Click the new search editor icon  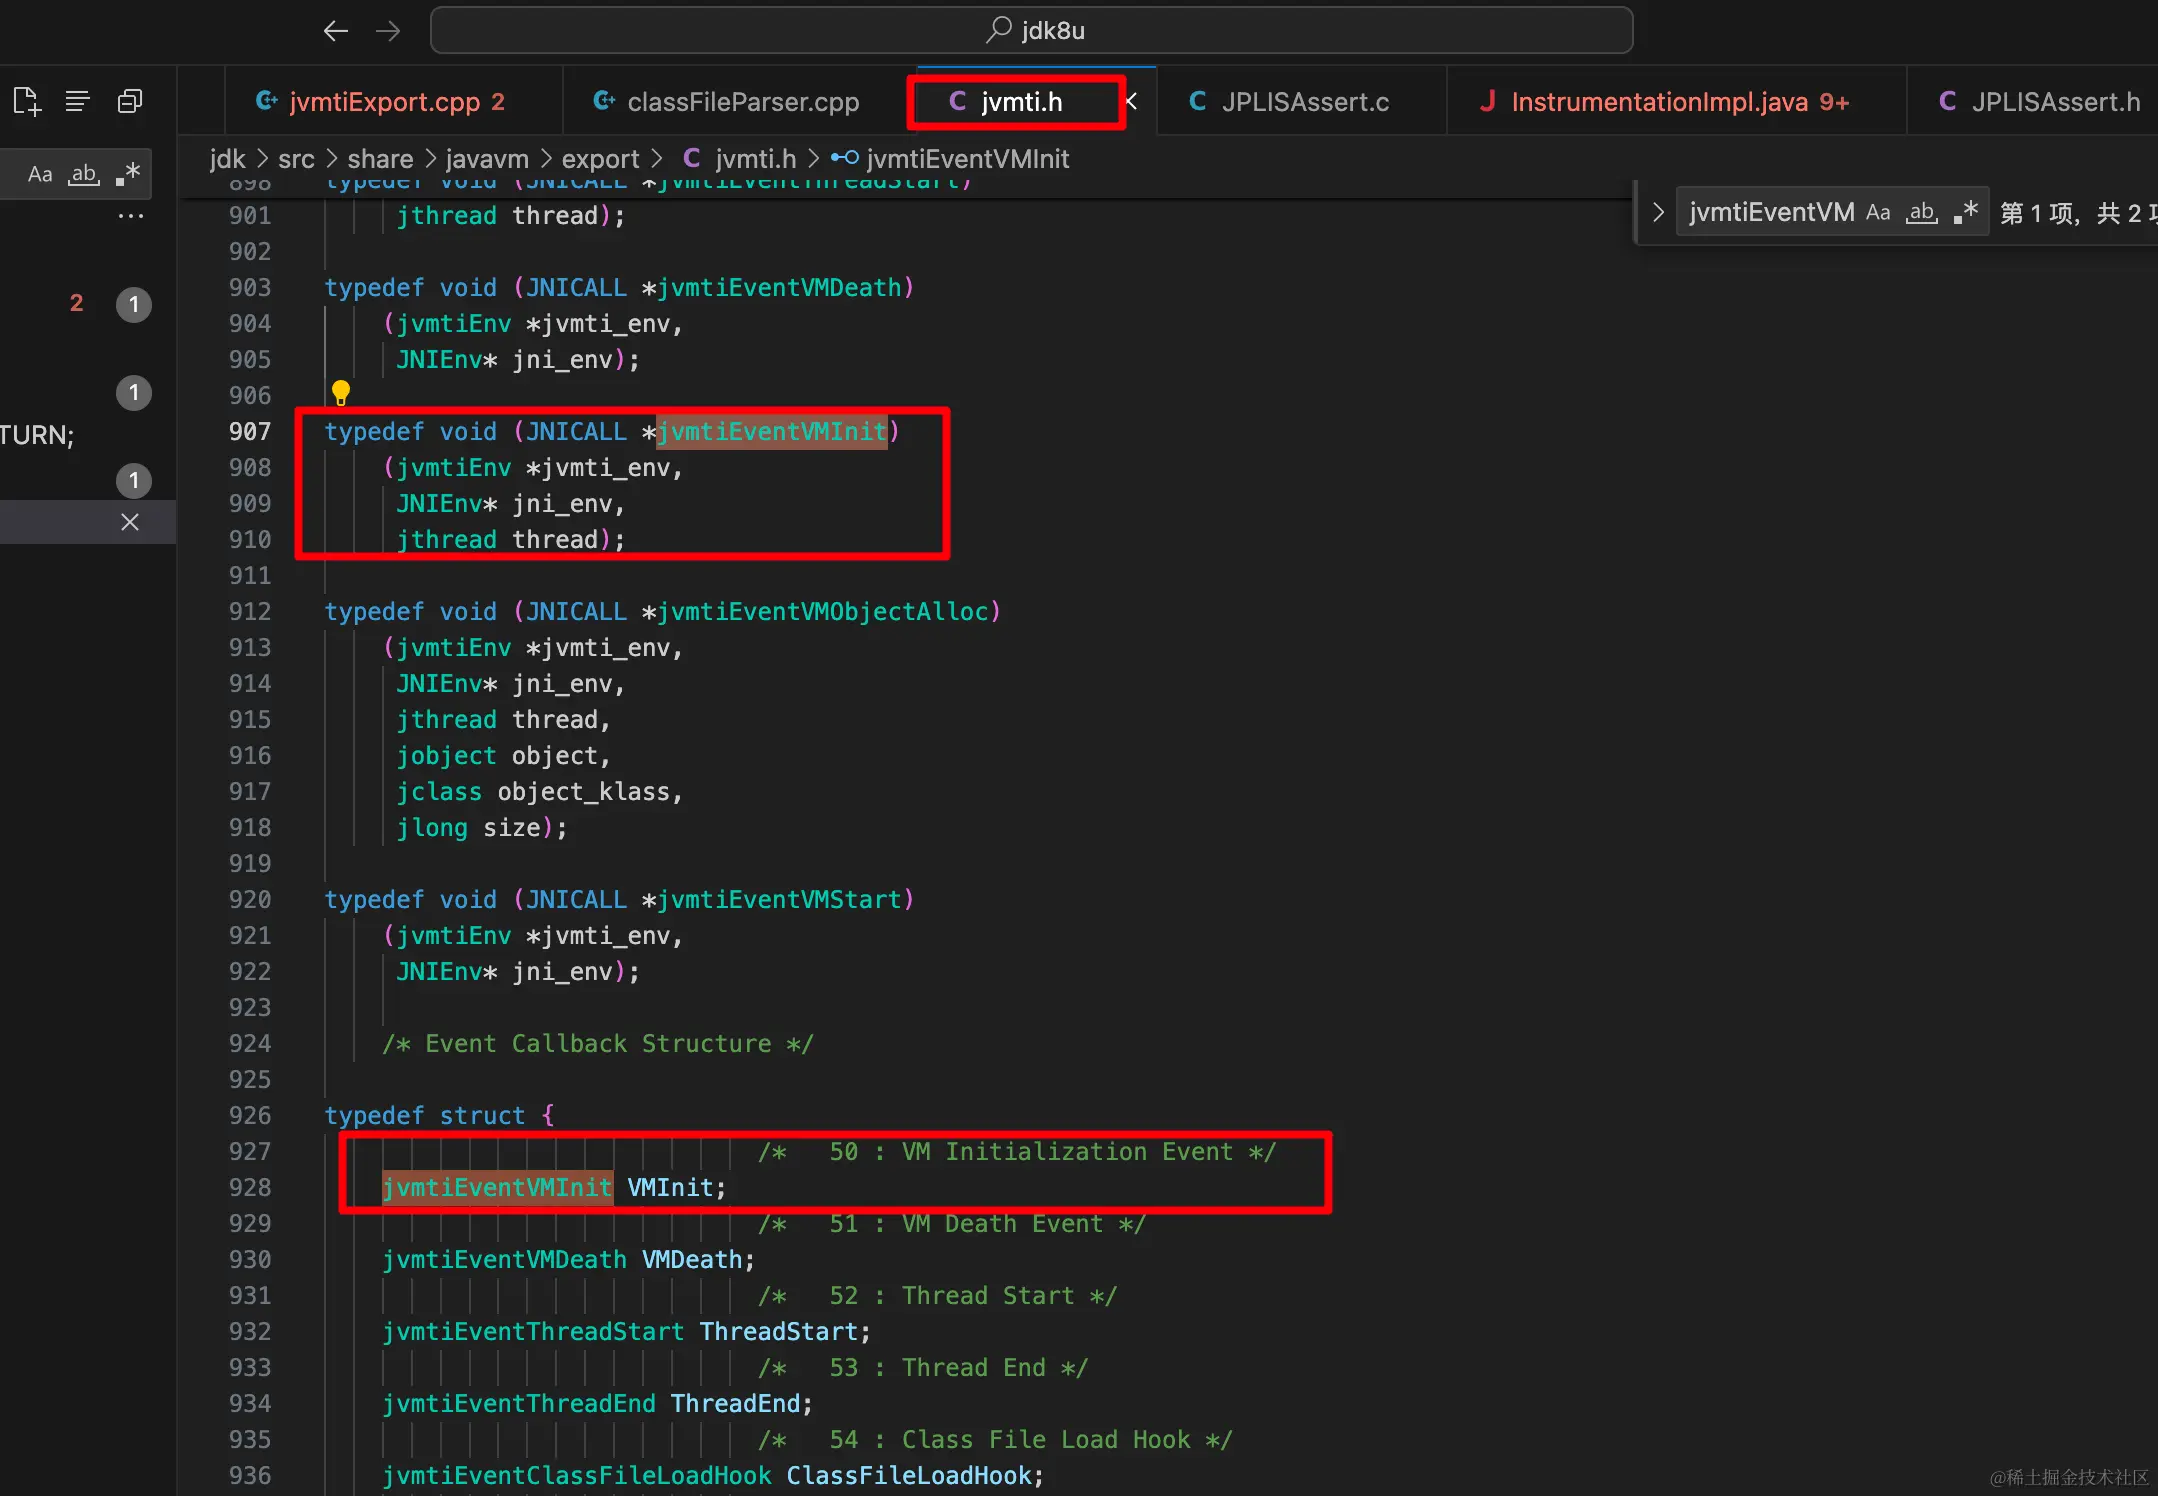coord(27,101)
